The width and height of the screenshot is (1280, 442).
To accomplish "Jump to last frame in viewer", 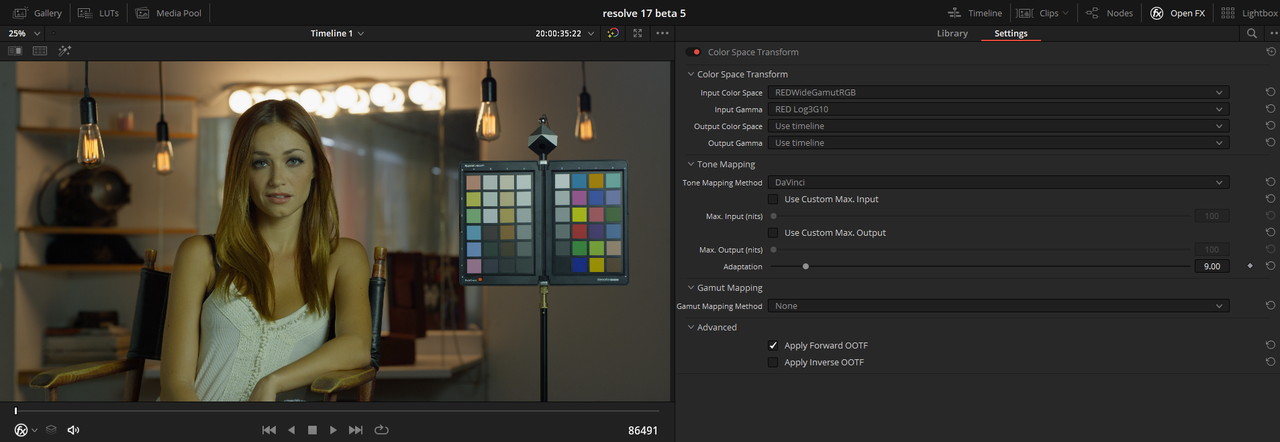I will pyautogui.click(x=356, y=430).
